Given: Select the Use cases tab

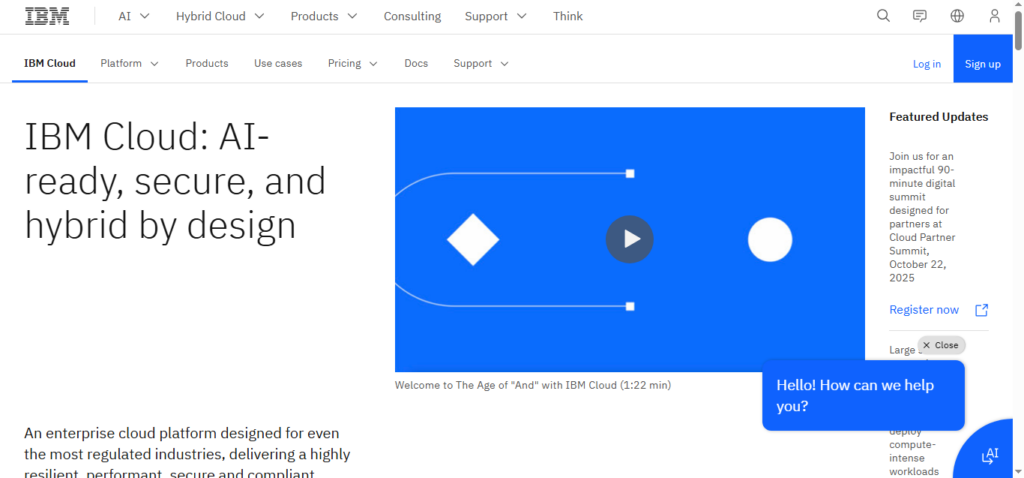Looking at the screenshot, I should [278, 63].
